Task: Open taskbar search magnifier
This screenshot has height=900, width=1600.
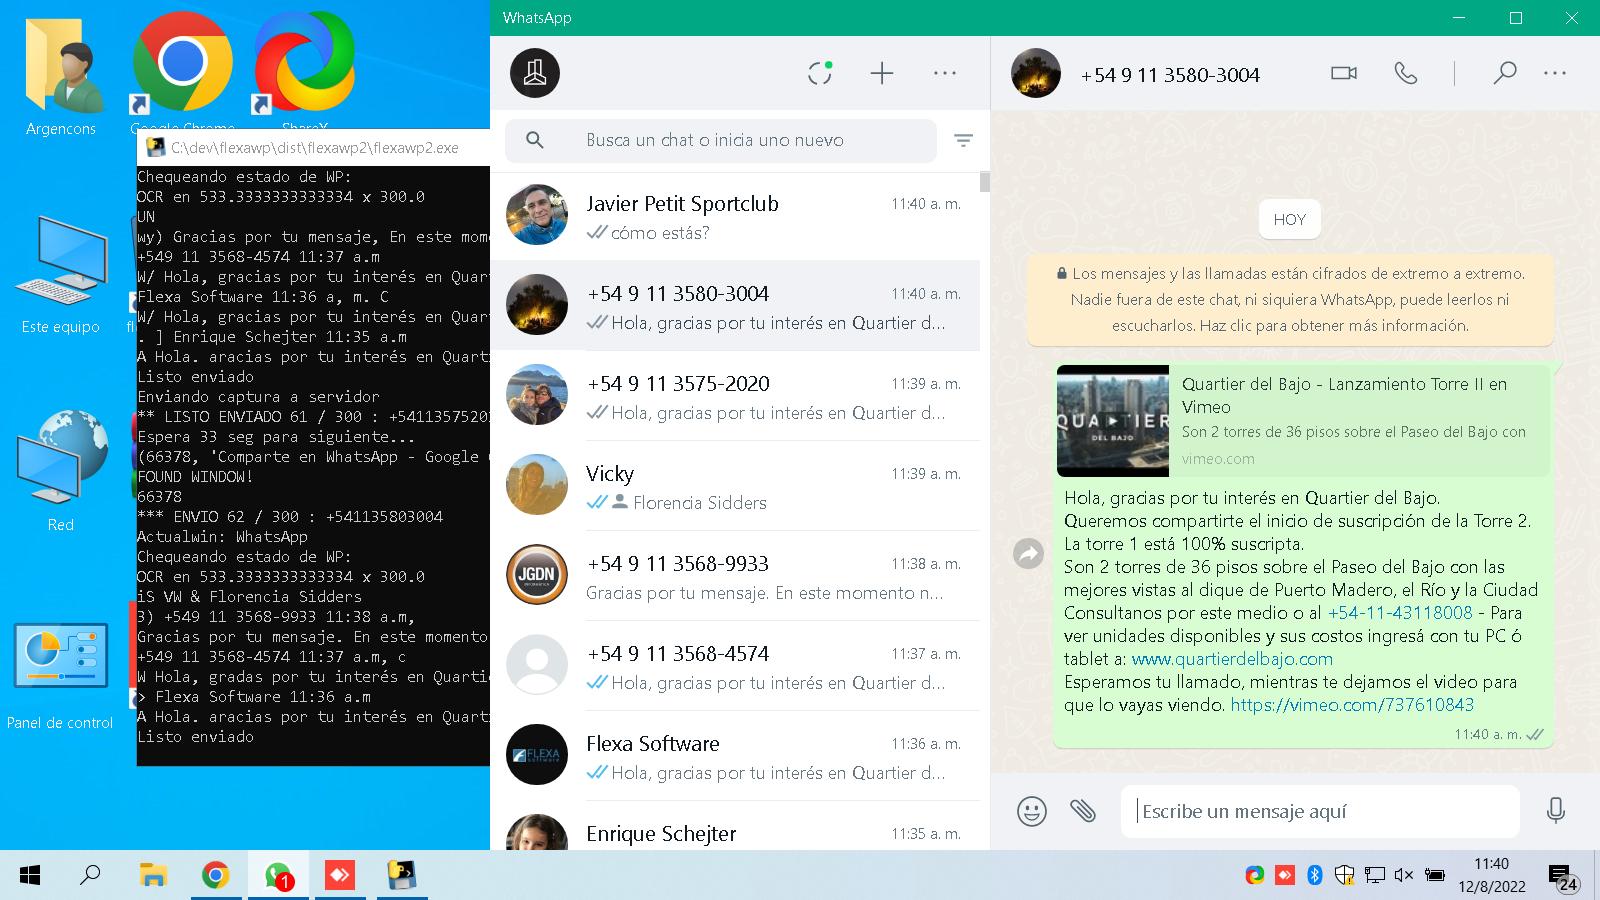Action: click(90, 876)
